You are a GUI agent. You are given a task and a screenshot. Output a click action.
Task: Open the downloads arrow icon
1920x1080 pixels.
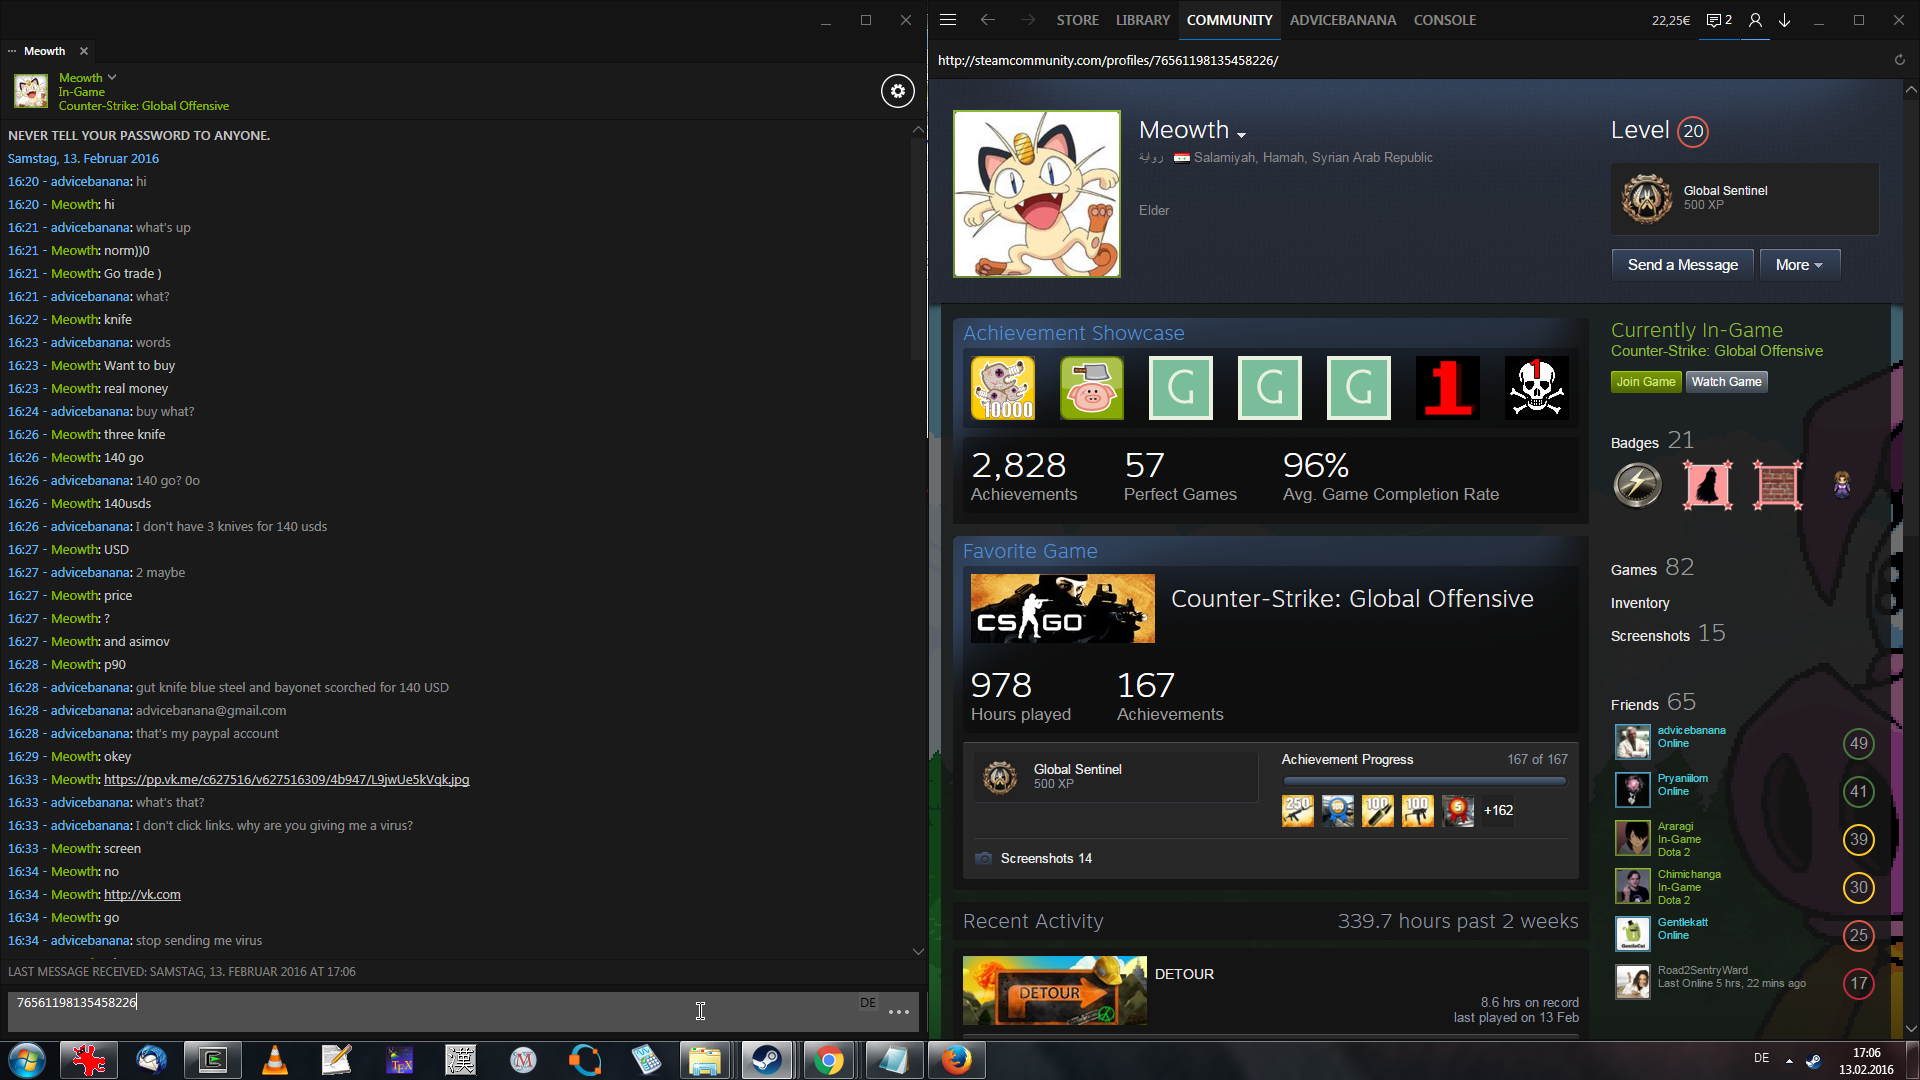click(1785, 20)
